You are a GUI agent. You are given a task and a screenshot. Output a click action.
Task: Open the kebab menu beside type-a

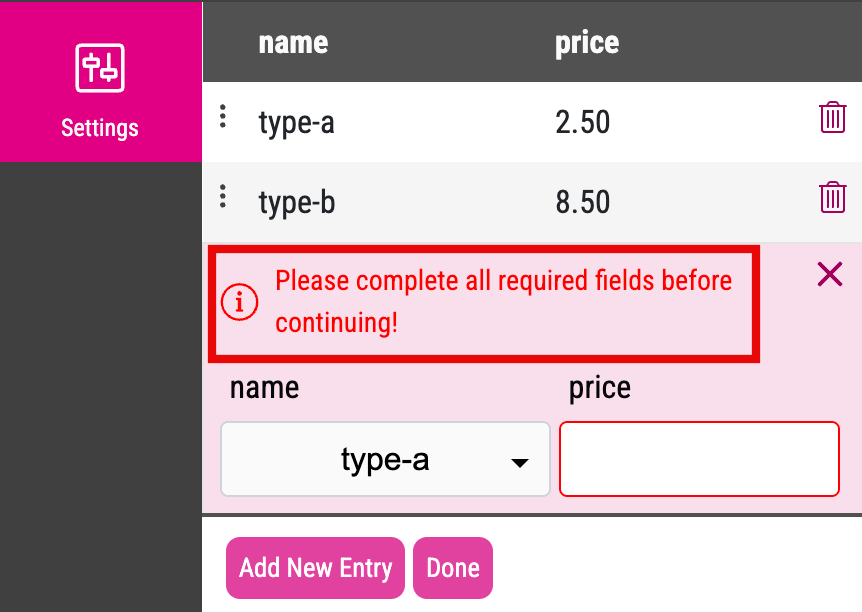(222, 115)
